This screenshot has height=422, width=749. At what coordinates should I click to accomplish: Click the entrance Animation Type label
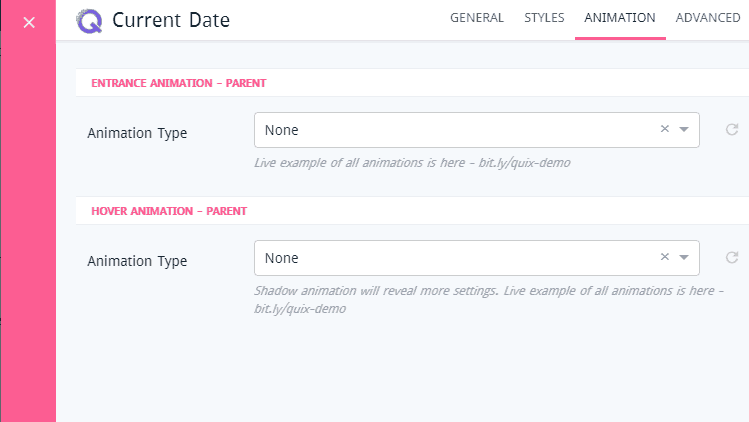pyautogui.click(x=137, y=133)
